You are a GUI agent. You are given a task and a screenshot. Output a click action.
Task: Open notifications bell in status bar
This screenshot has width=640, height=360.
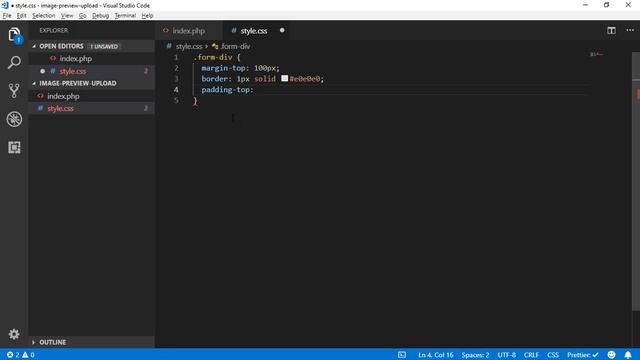click(628, 355)
